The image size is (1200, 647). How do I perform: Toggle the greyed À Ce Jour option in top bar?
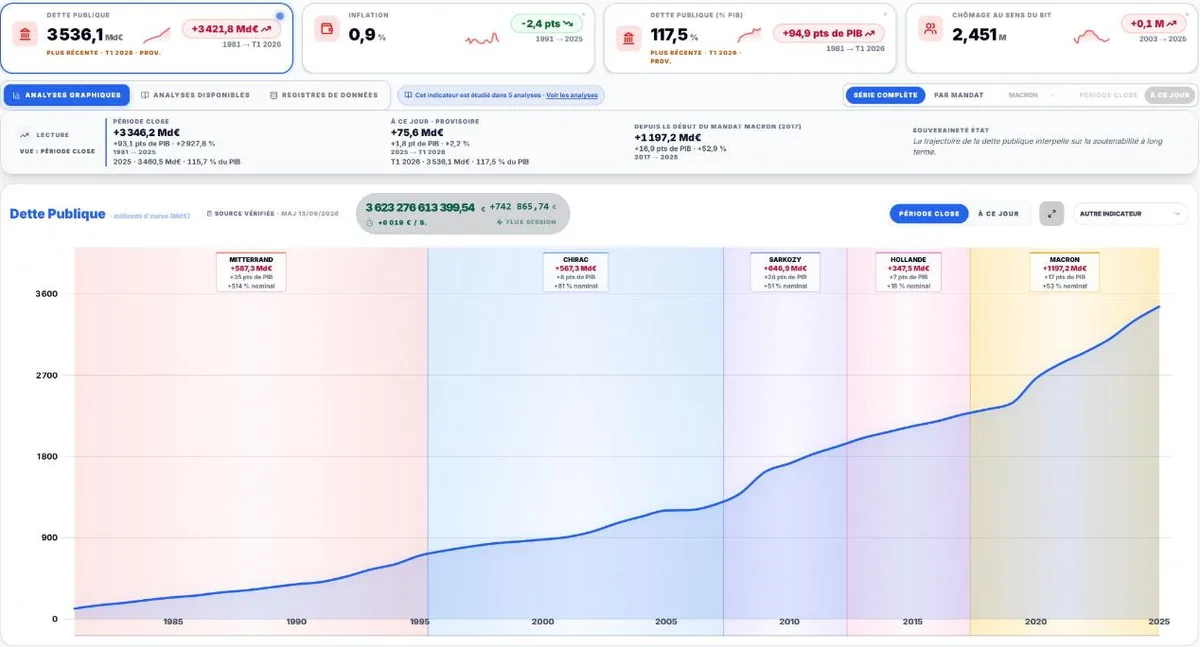click(x=1169, y=95)
